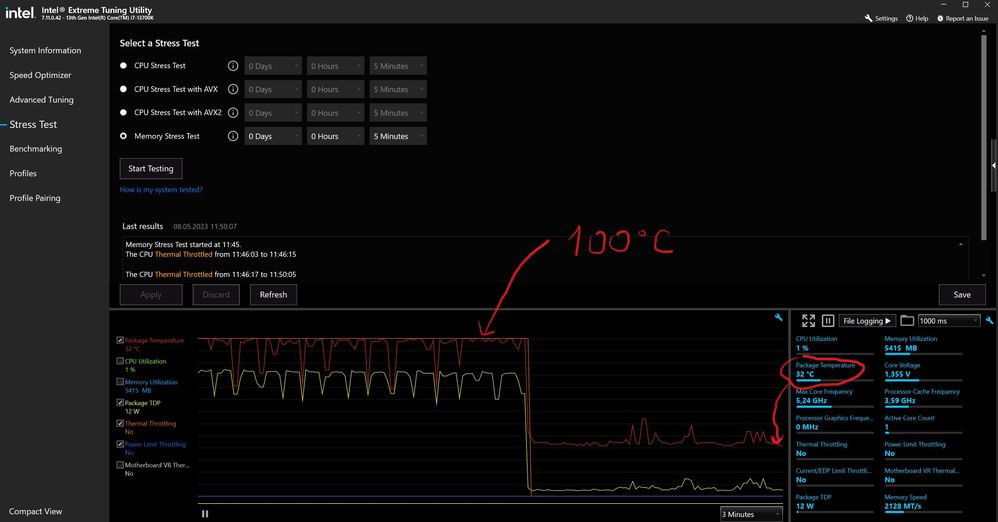998x522 pixels.
Task: Open Minutes dropdown for AVX2 stress test
Action: [x=398, y=113]
